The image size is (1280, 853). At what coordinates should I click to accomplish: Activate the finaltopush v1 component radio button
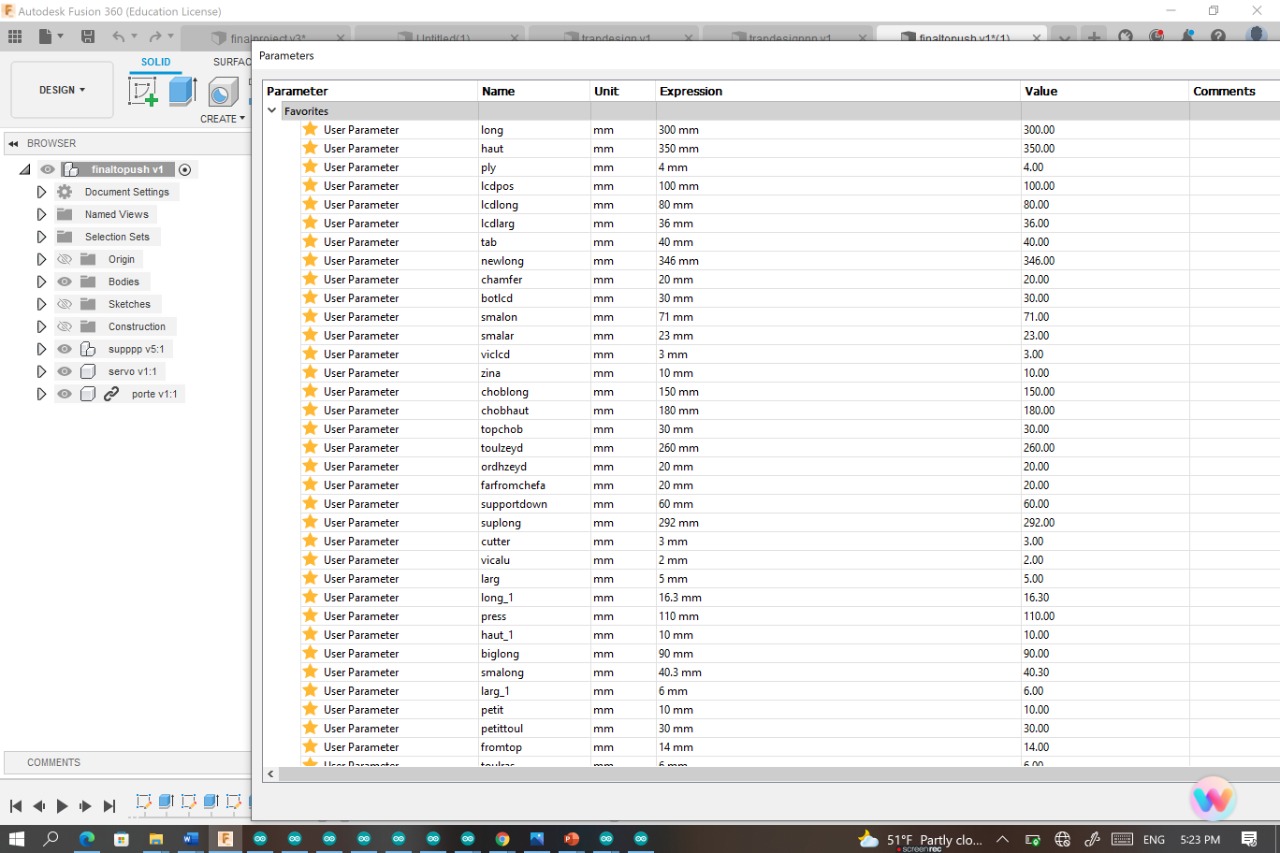pos(185,170)
